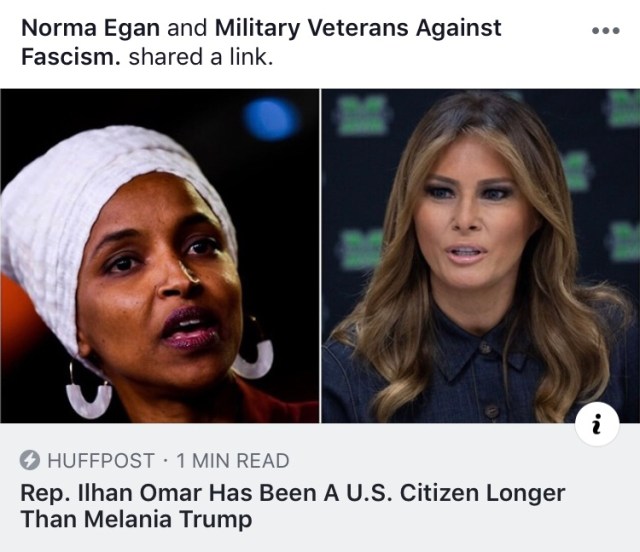Screen dimensions: 640x552
Task: Click the "shared a link." text
Action: (x=201, y=57)
